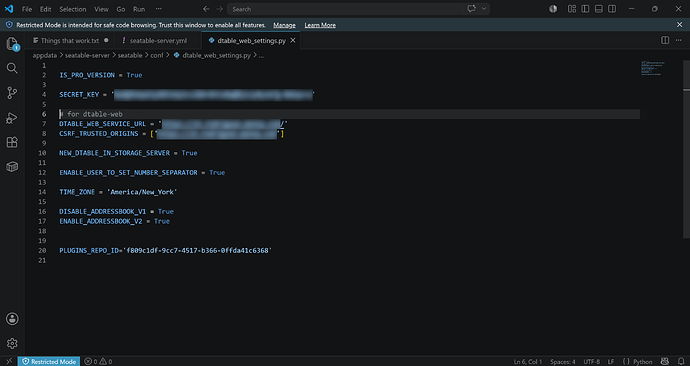Open the Accounts menu icon
690x366 pixels.
(12, 319)
